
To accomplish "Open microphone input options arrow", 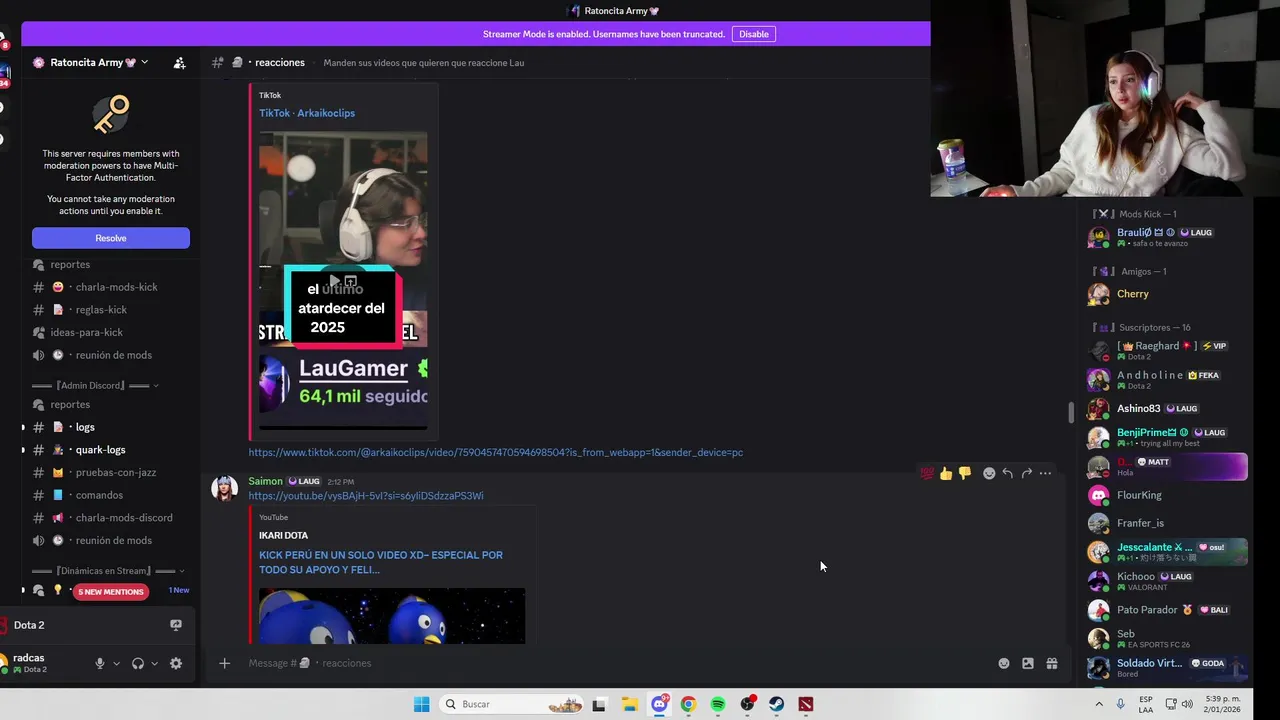I will click(x=116, y=663).
